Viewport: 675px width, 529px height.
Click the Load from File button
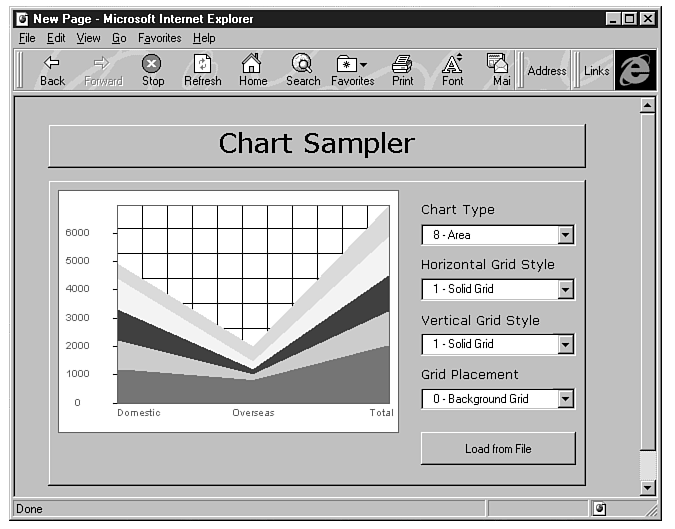pyautogui.click(x=498, y=449)
